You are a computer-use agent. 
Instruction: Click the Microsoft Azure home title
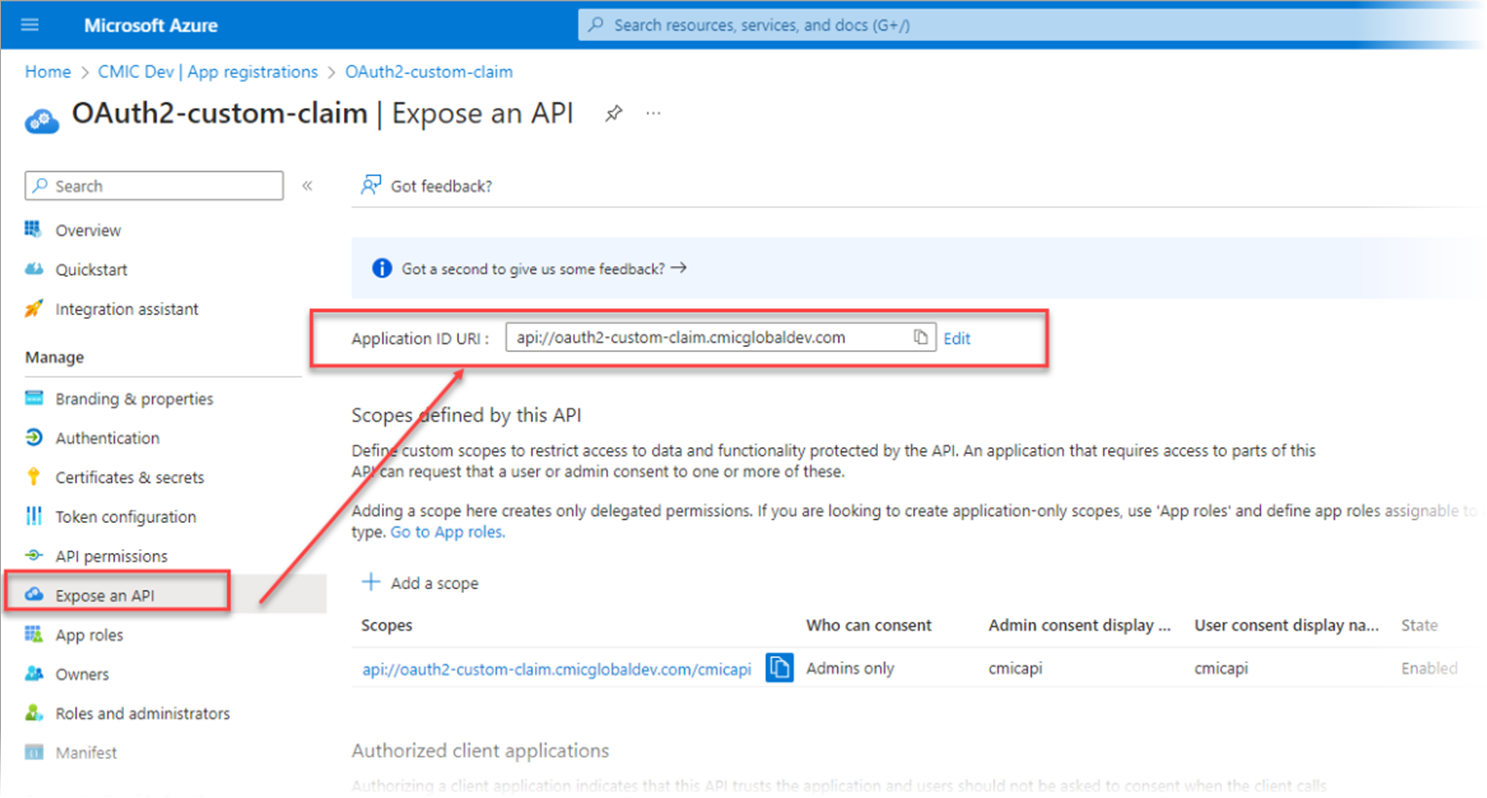coord(151,25)
